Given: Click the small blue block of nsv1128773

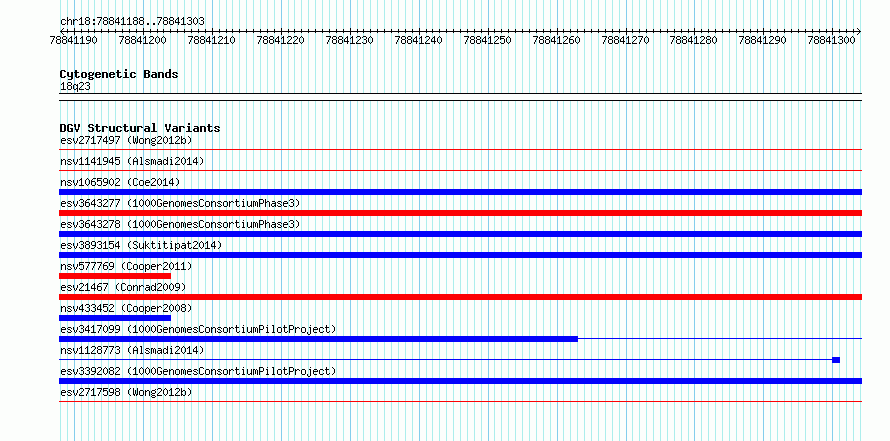Looking at the screenshot, I should pyautogui.click(x=836, y=360).
